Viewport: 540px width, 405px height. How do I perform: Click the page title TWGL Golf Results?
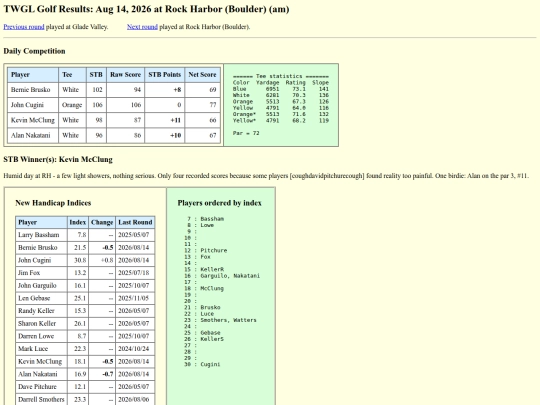[146, 9]
